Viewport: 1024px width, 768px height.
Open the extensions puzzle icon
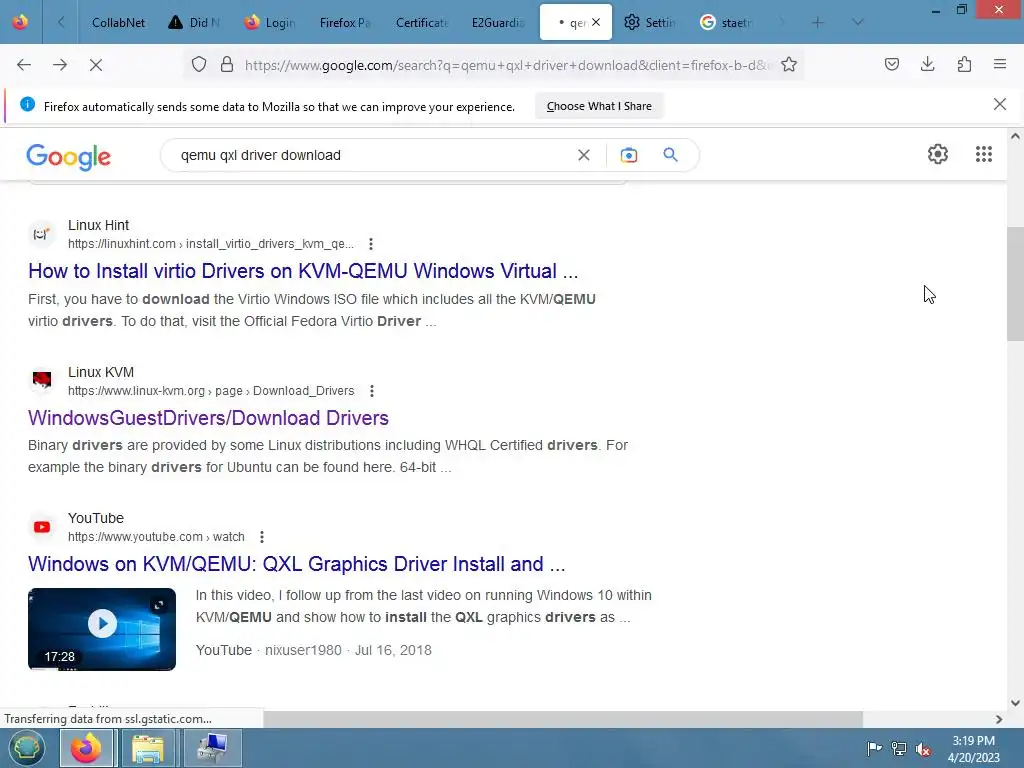(x=964, y=65)
